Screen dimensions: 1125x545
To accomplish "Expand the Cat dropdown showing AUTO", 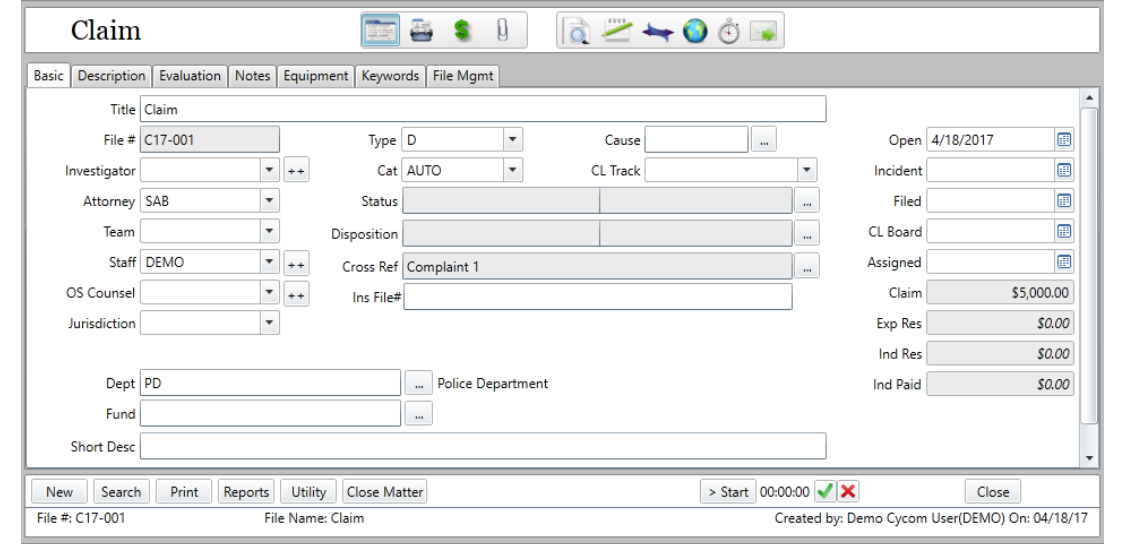I will pyautogui.click(x=512, y=171).
